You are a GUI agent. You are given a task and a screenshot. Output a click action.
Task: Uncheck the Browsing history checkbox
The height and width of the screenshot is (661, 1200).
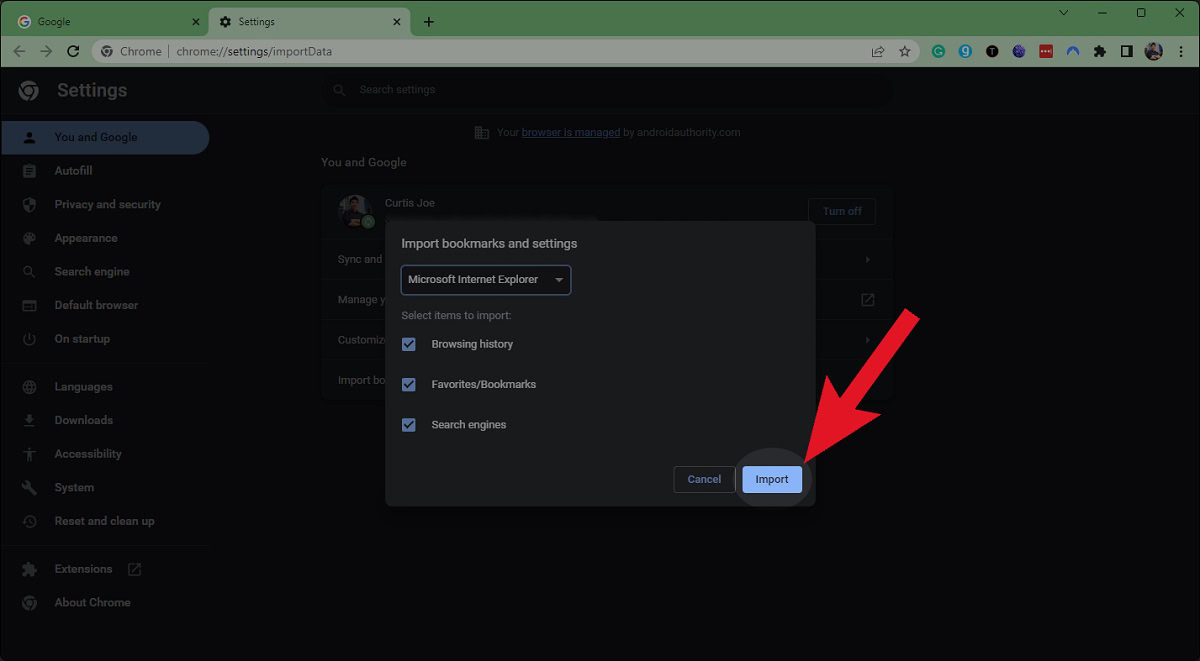point(409,344)
